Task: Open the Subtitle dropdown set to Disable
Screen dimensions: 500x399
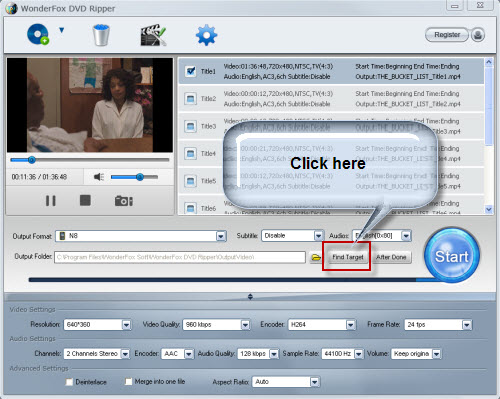Action: point(293,236)
